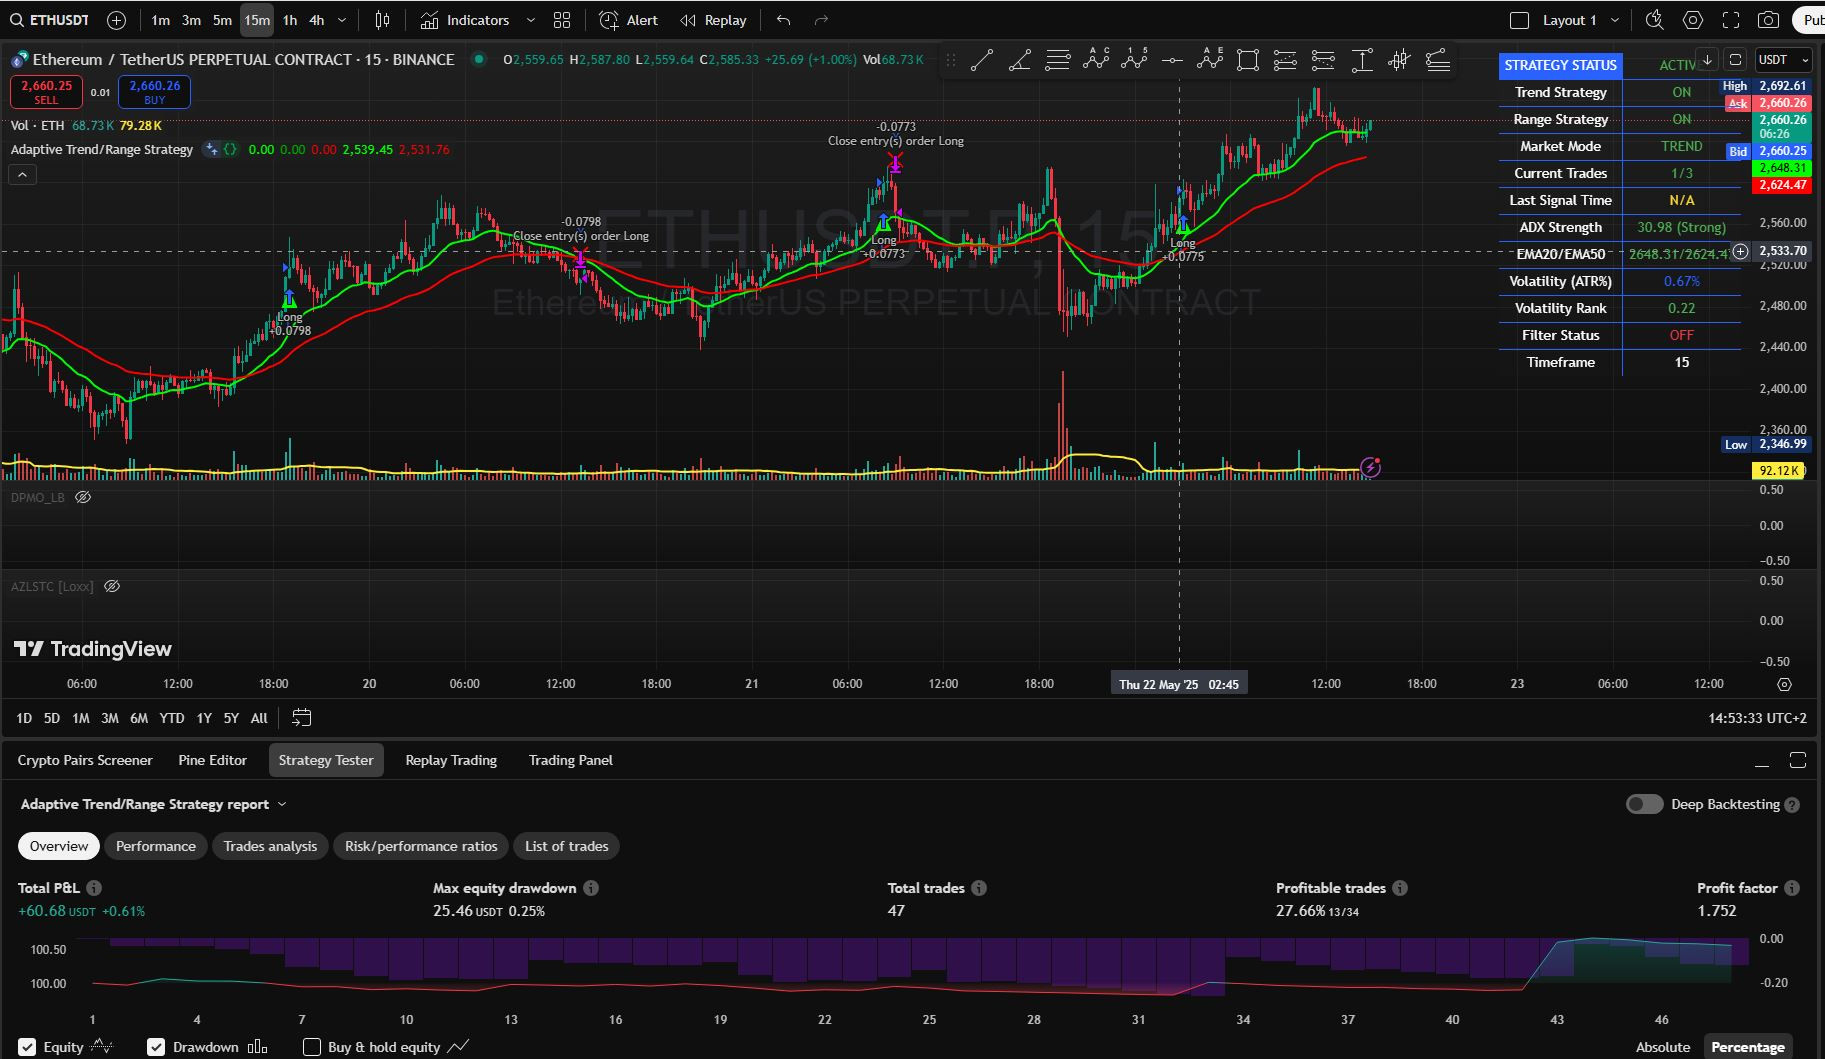Select the List of trades tab
Viewport: 1825px width, 1059px height.
(567, 846)
